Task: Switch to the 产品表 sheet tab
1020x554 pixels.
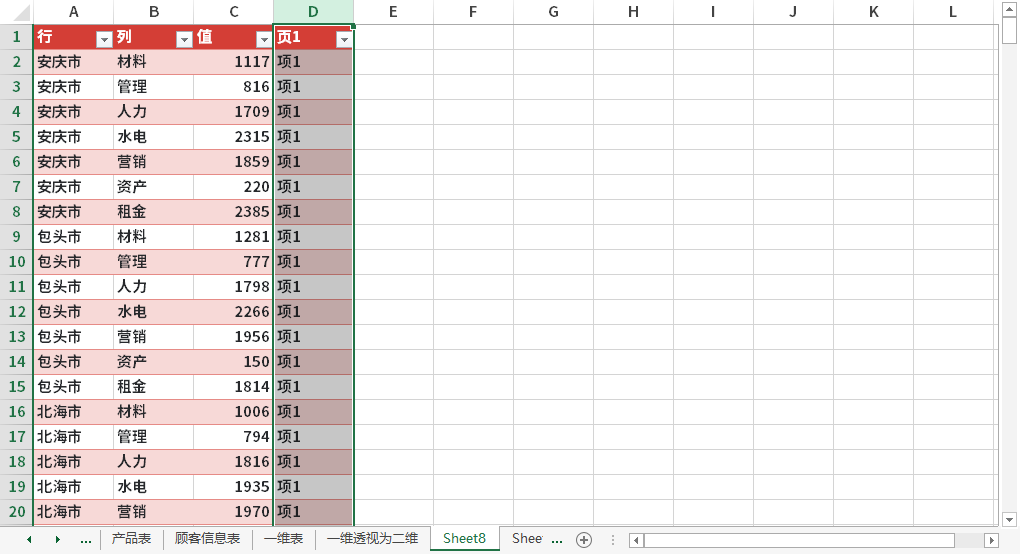Action: coord(131,538)
